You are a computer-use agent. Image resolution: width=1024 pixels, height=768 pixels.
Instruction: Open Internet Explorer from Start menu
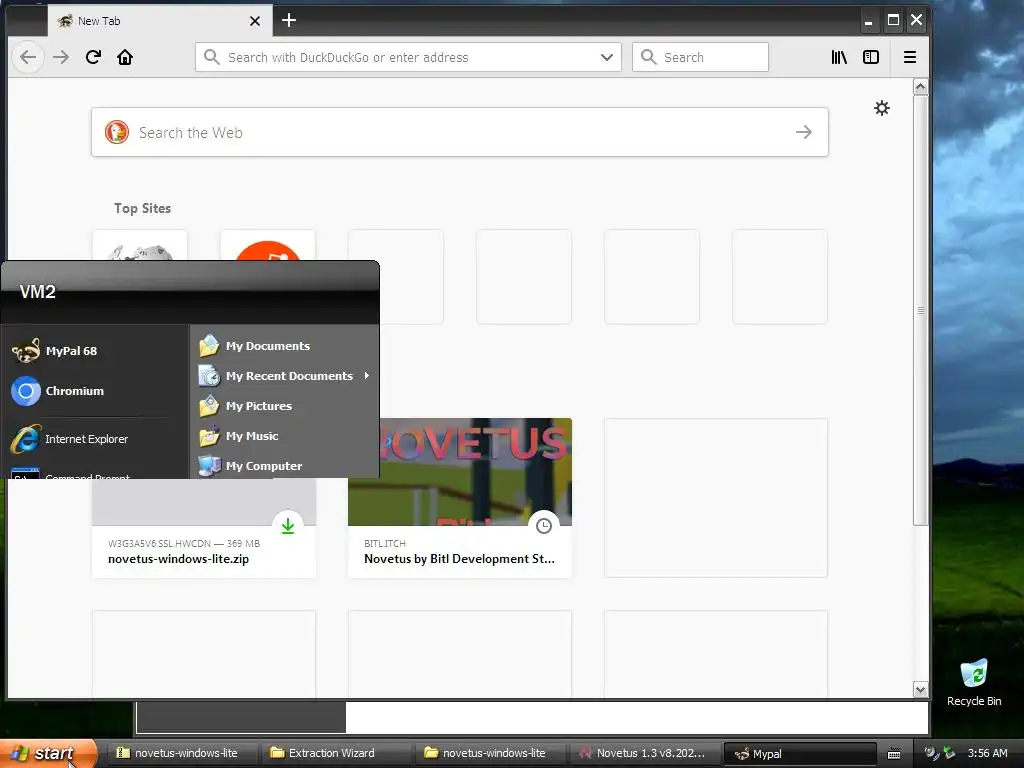94,439
